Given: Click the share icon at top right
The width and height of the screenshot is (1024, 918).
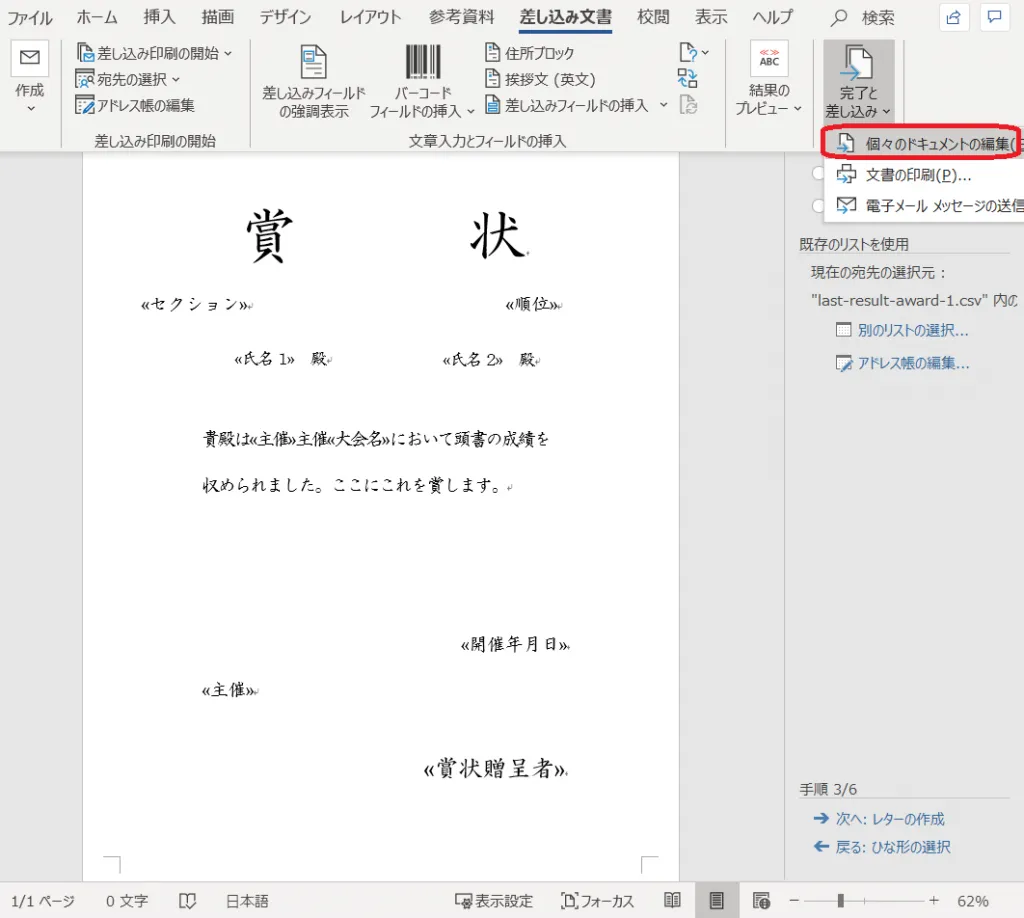Looking at the screenshot, I should tap(954, 17).
